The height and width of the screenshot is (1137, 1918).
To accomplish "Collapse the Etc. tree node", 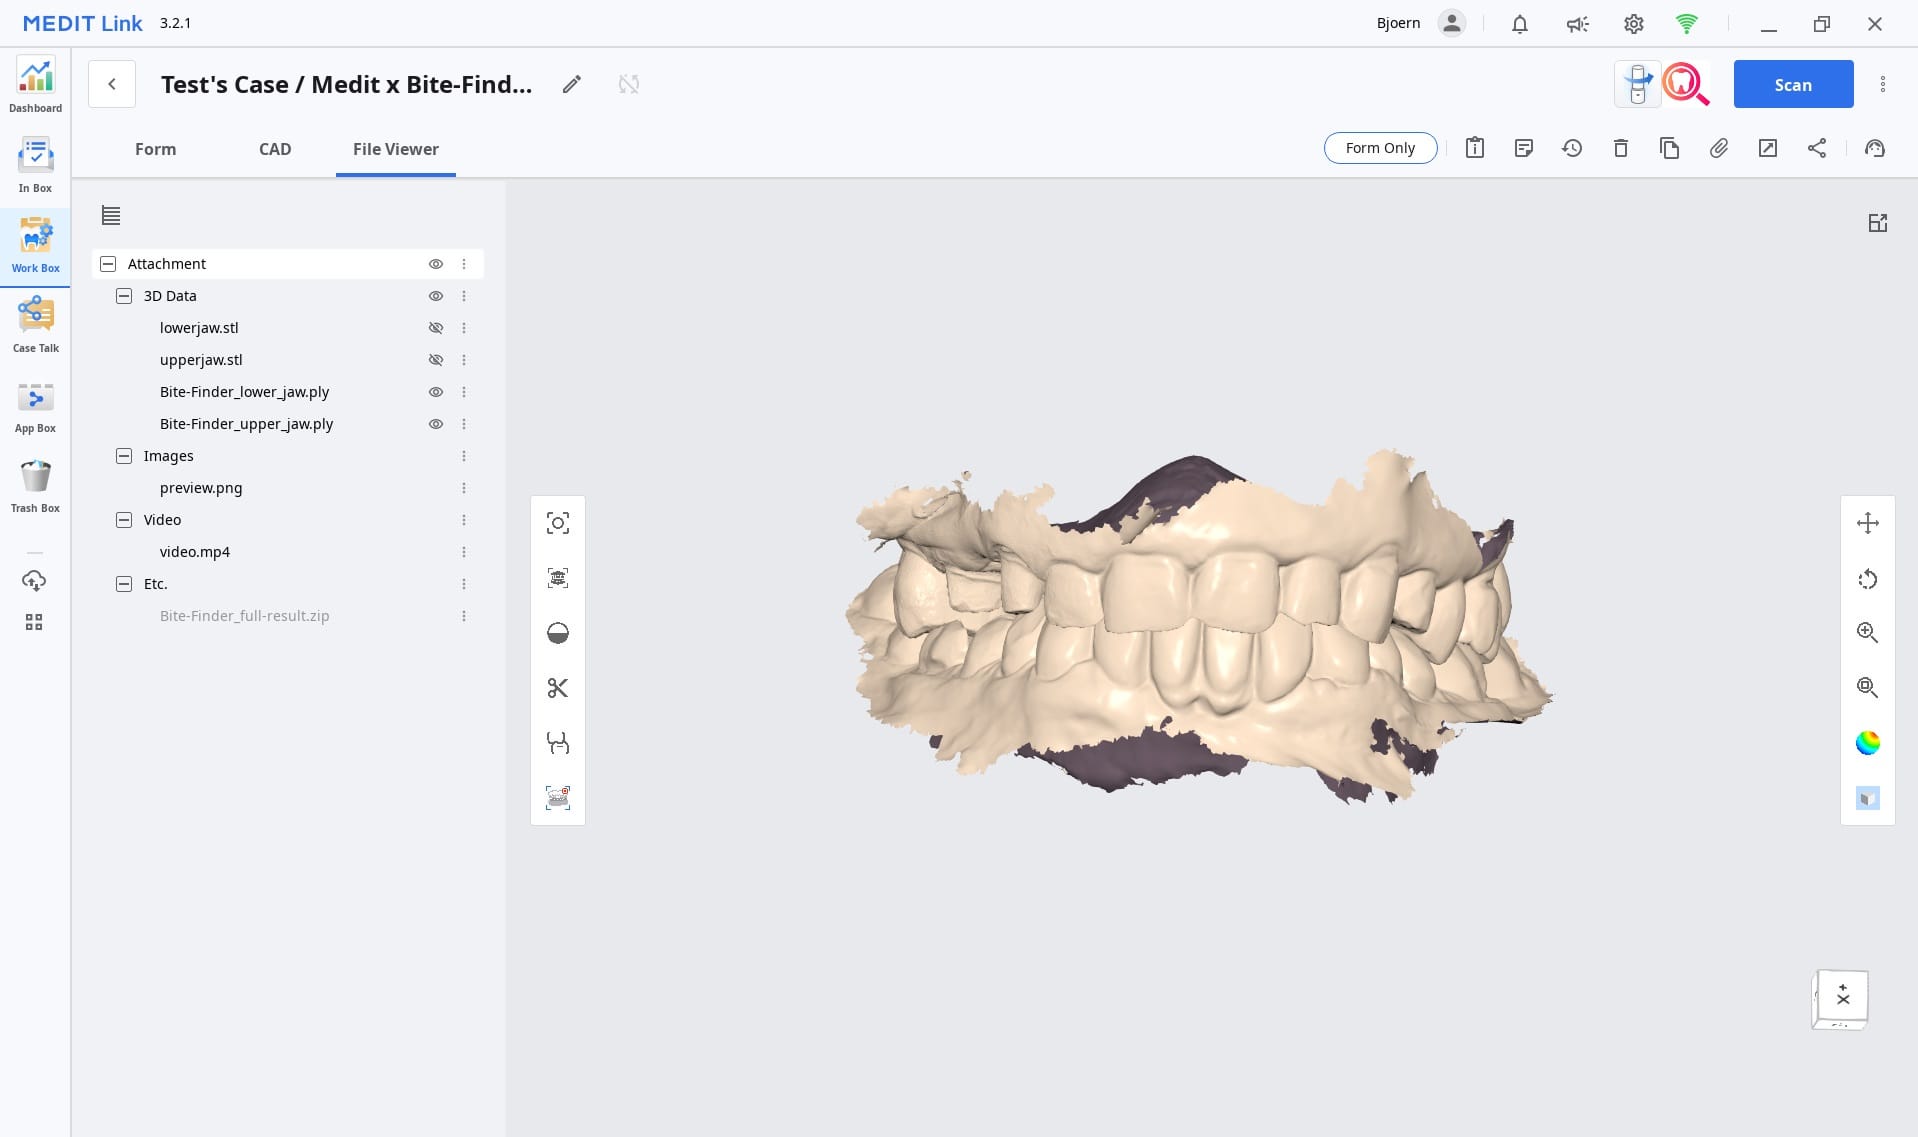I will coord(124,584).
